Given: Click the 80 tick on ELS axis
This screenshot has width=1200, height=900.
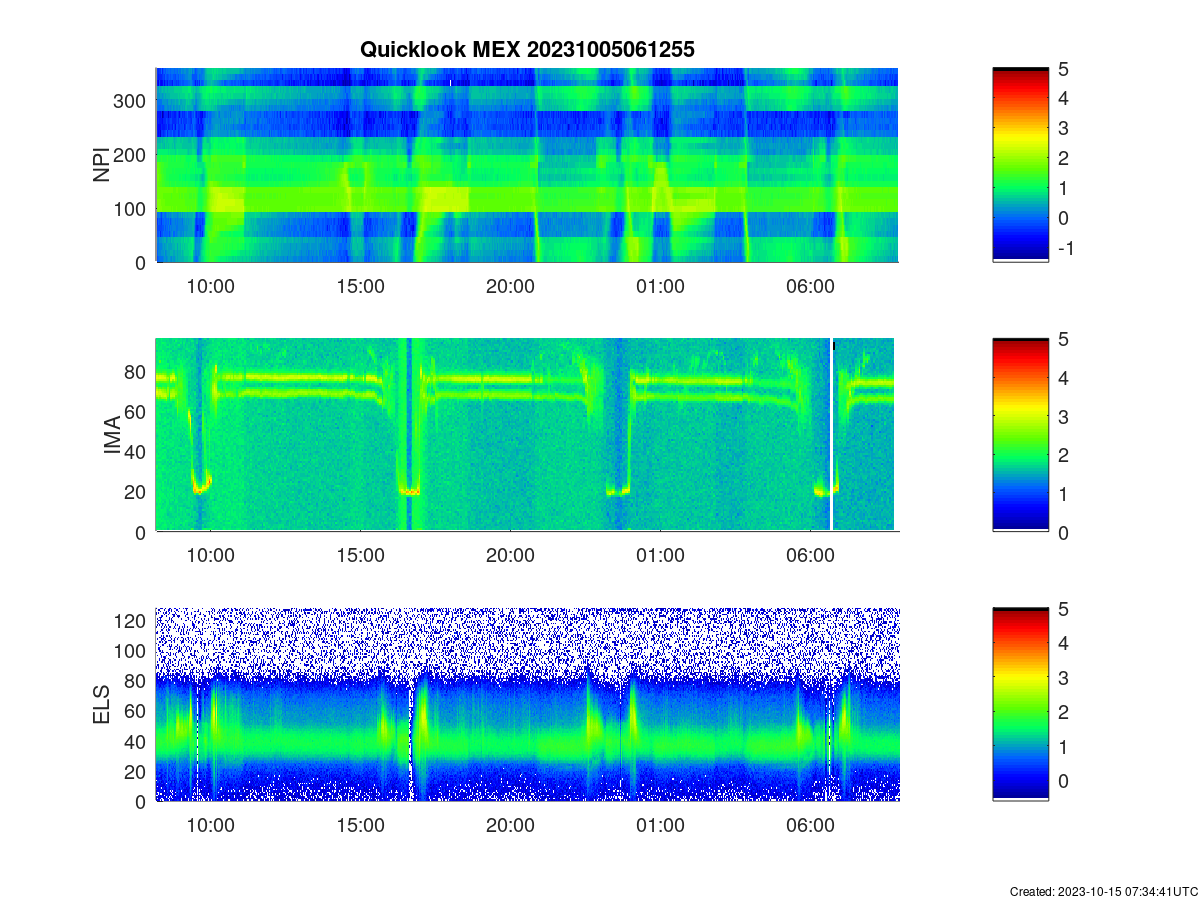Looking at the screenshot, I should point(137,681).
